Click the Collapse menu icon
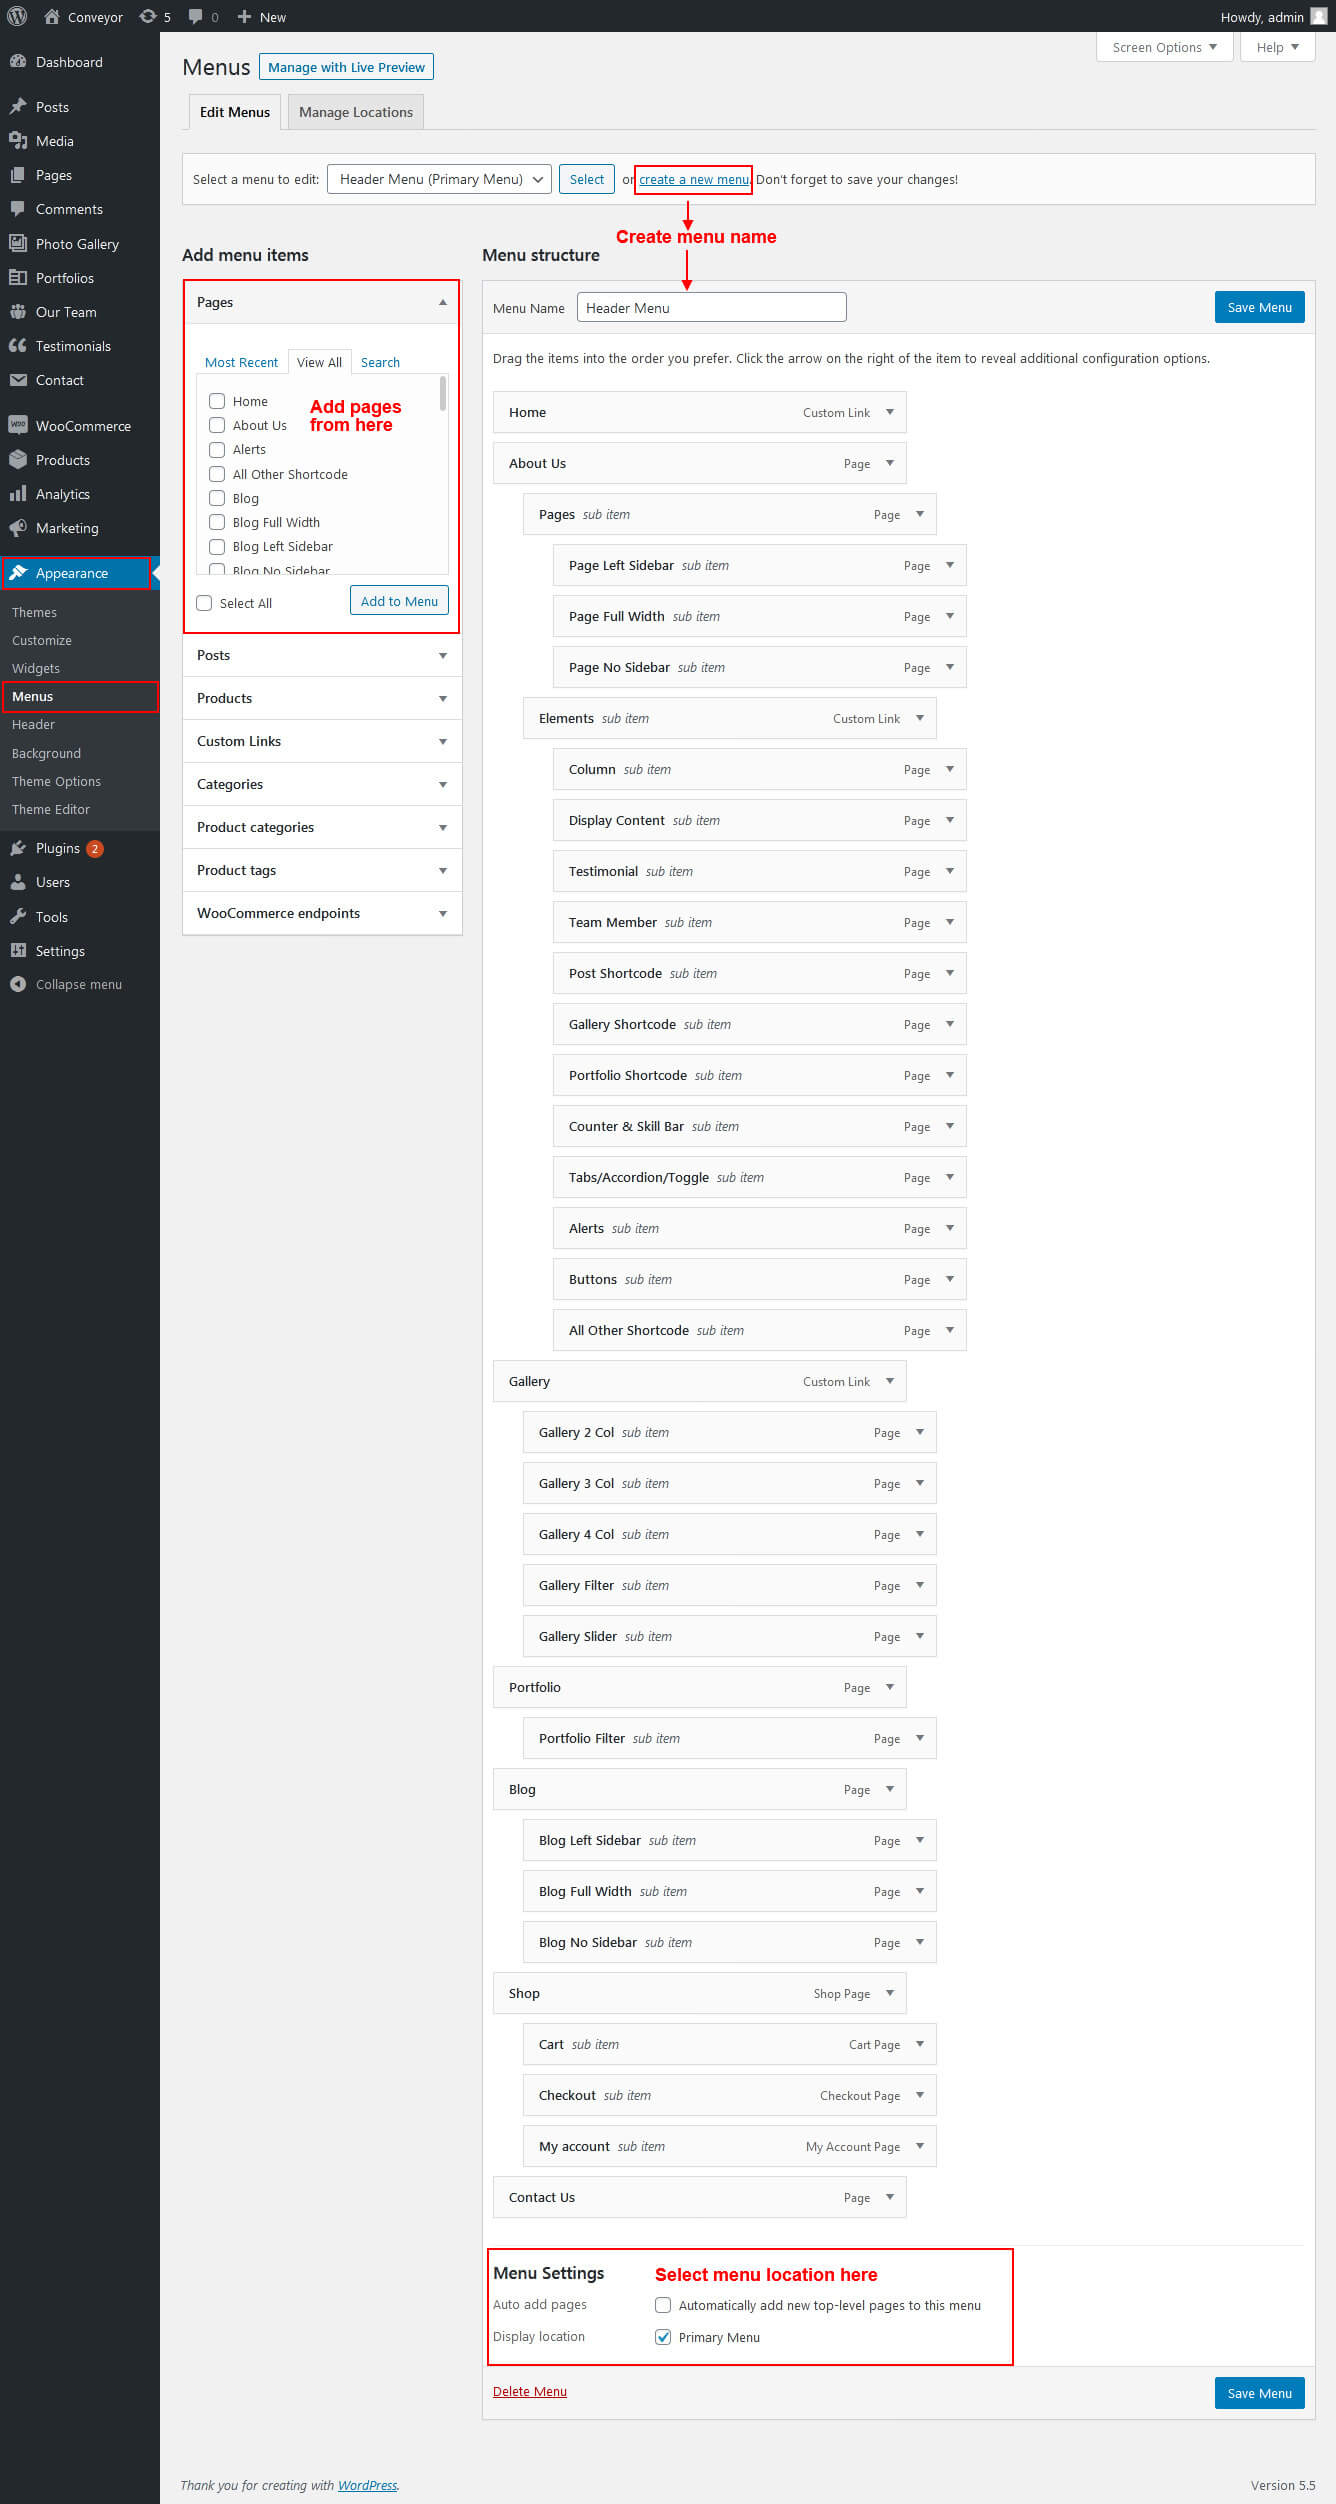This screenshot has width=1336, height=2504. coord(18,984)
